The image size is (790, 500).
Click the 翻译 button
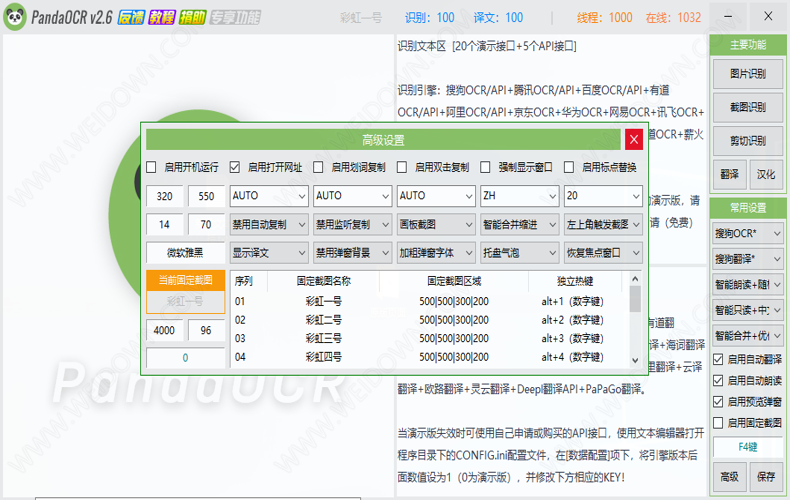pyautogui.click(x=729, y=174)
